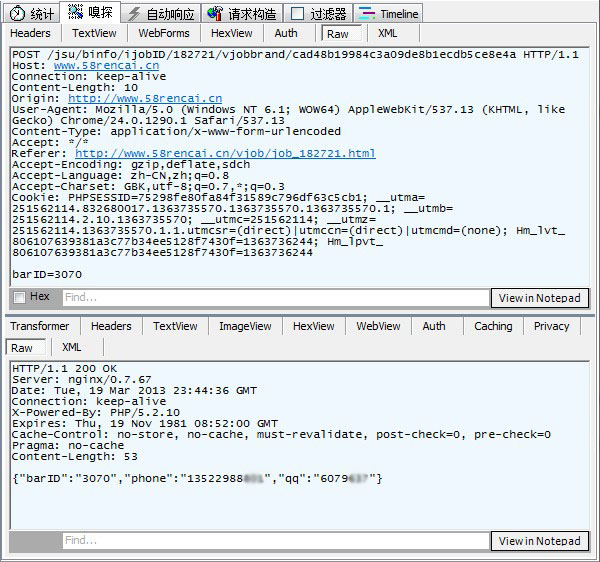600x562 pixels.
Task: Select the request TextView tab
Action: click(94, 33)
